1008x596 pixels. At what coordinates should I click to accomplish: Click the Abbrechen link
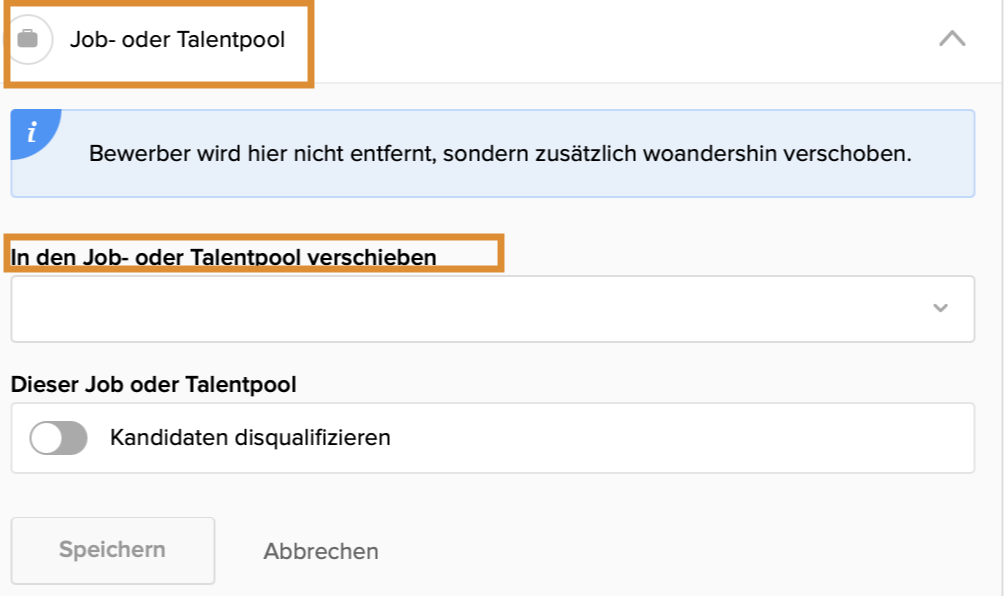(x=321, y=551)
